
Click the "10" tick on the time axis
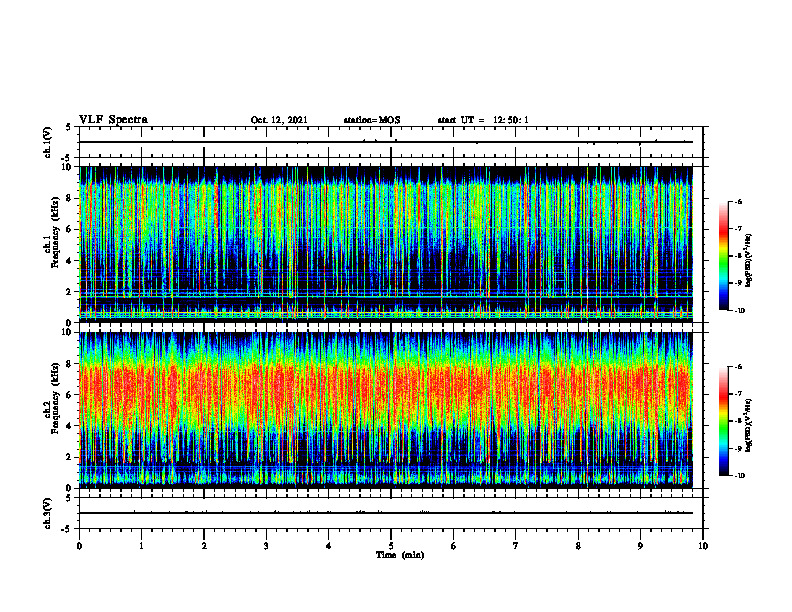(x=703, y=546)
